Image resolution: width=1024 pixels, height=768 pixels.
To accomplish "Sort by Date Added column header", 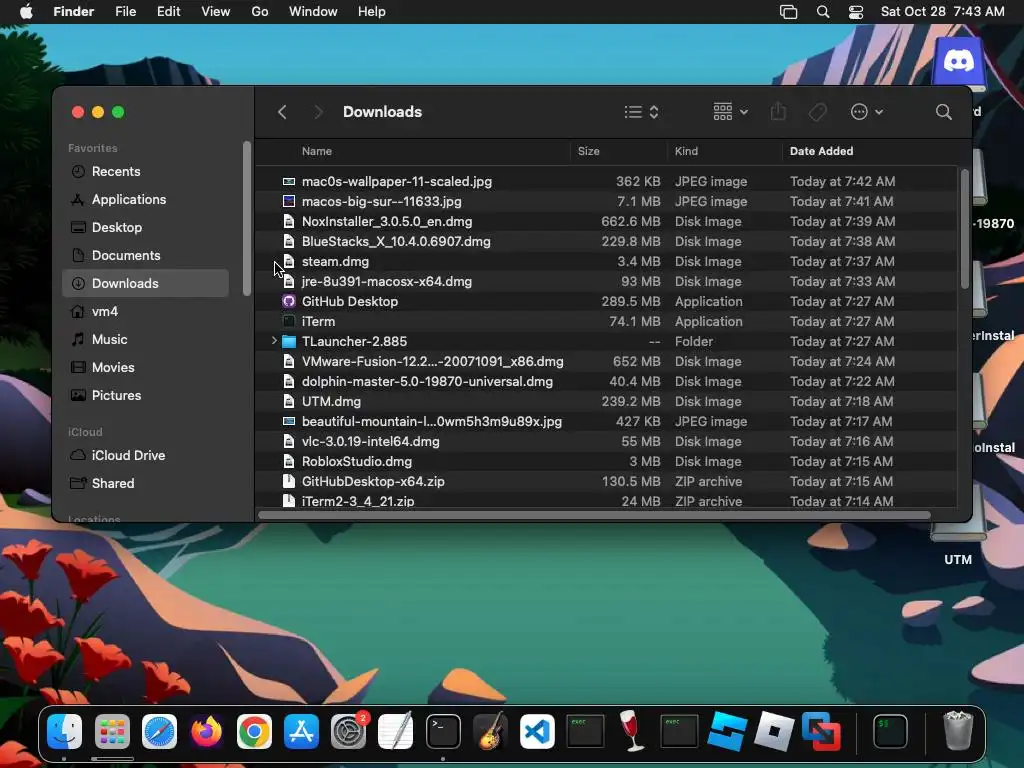I will tap(821, 151).
